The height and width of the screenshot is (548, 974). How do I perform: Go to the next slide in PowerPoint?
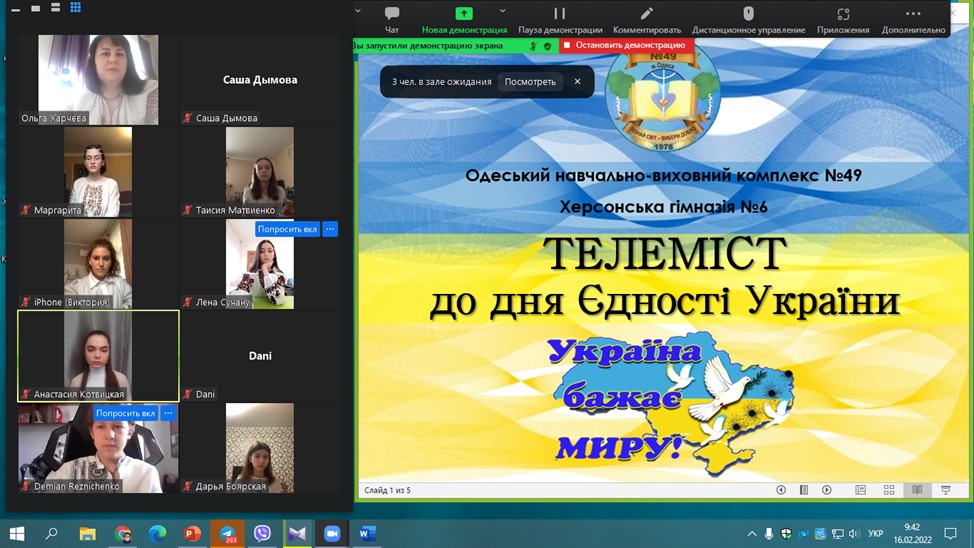[827, 490]
